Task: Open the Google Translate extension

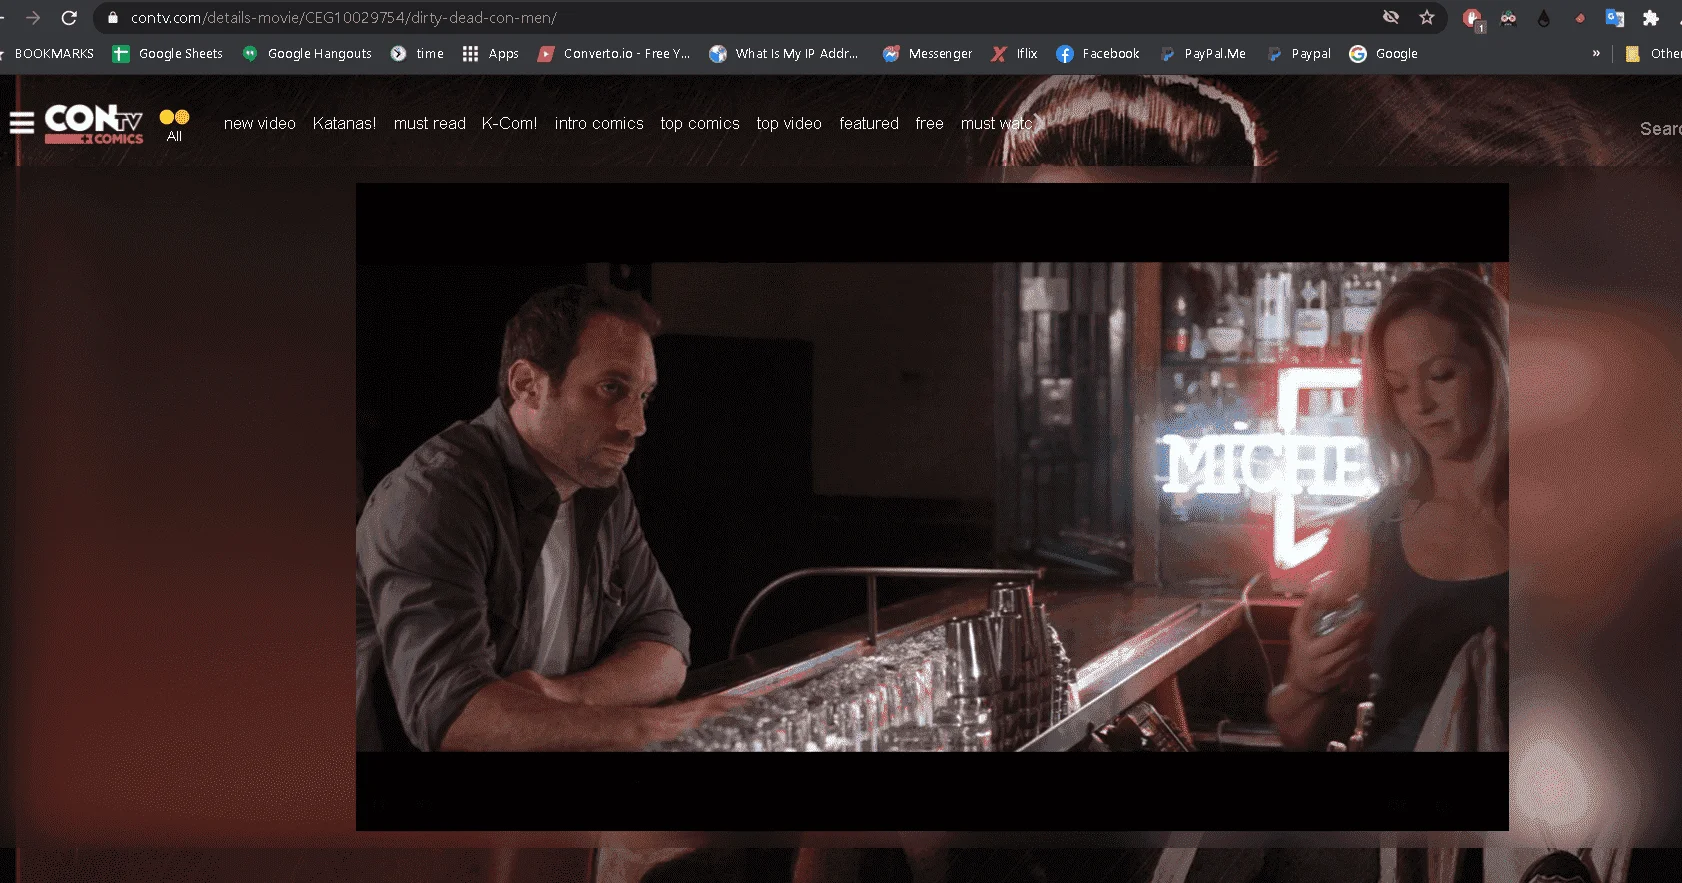Action: [x=1615, y=18]
